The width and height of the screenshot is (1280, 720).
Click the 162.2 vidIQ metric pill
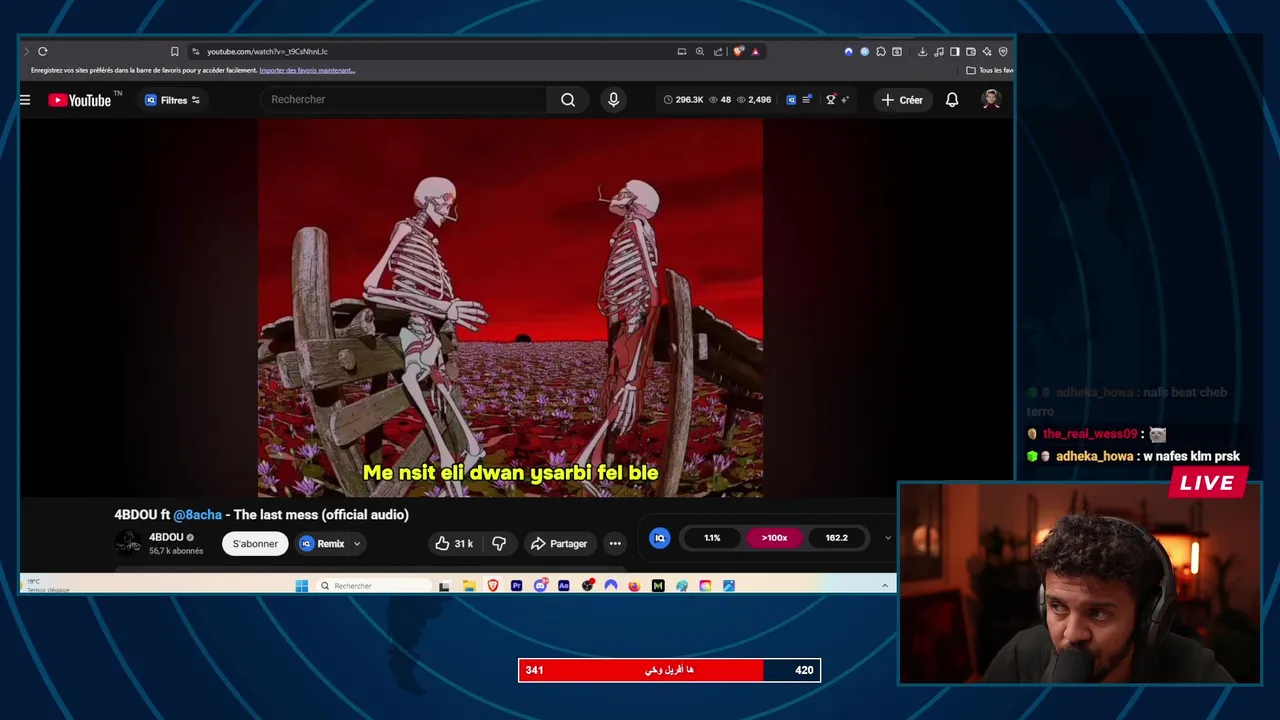pos(836,538)
